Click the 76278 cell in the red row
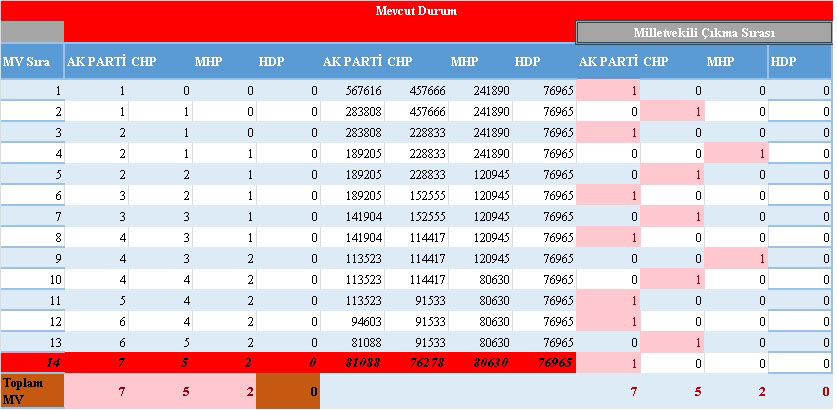837x410 pixels. pyautogui.click(x=416, y=363)
